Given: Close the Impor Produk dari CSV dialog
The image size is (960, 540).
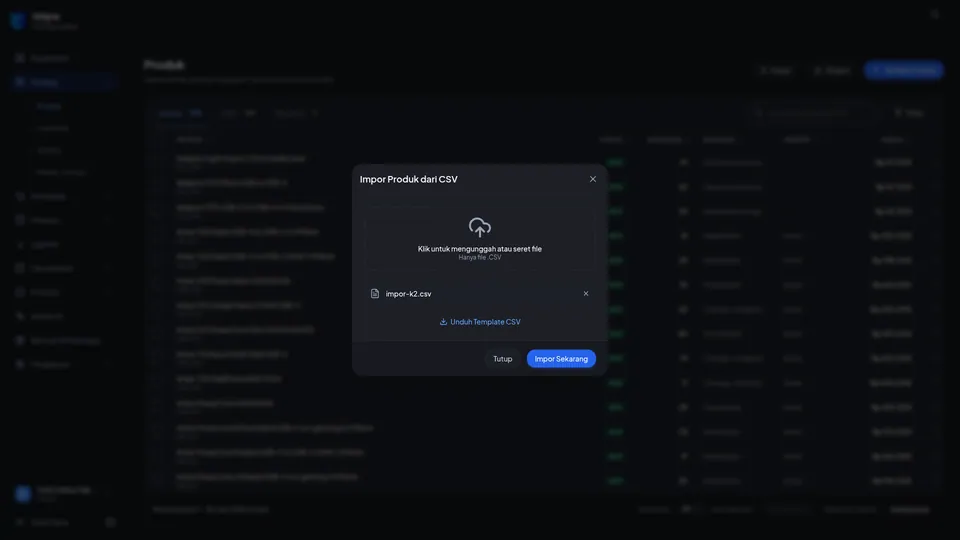Looking at the screenshot, I should click(x=593, y=179).
